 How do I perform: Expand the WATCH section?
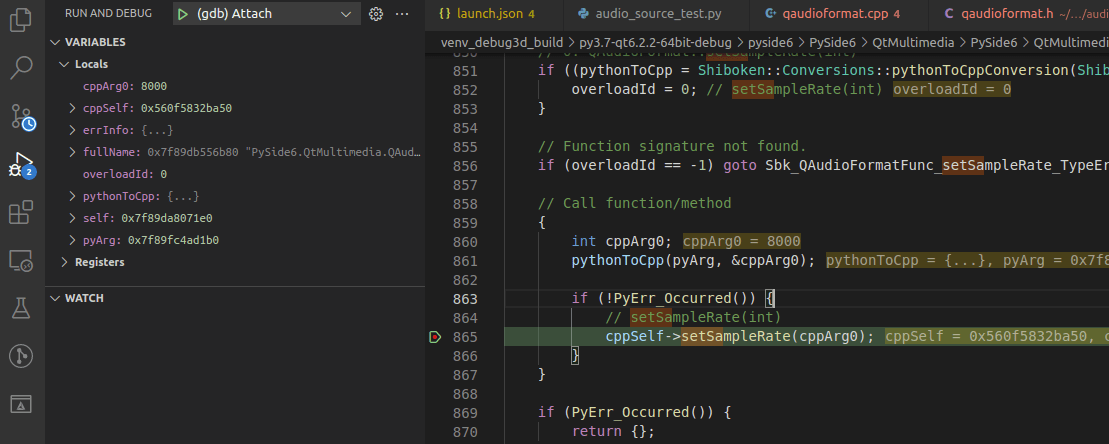[x=84, y=298]
